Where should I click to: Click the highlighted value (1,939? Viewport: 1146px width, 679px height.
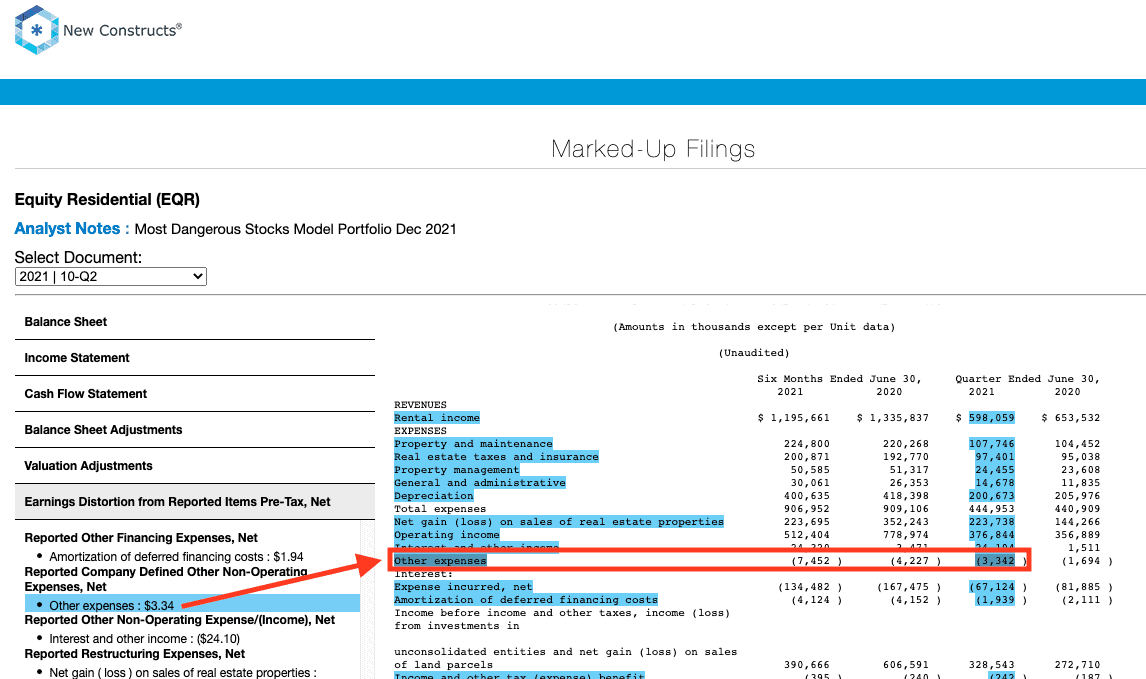(995, 600)
